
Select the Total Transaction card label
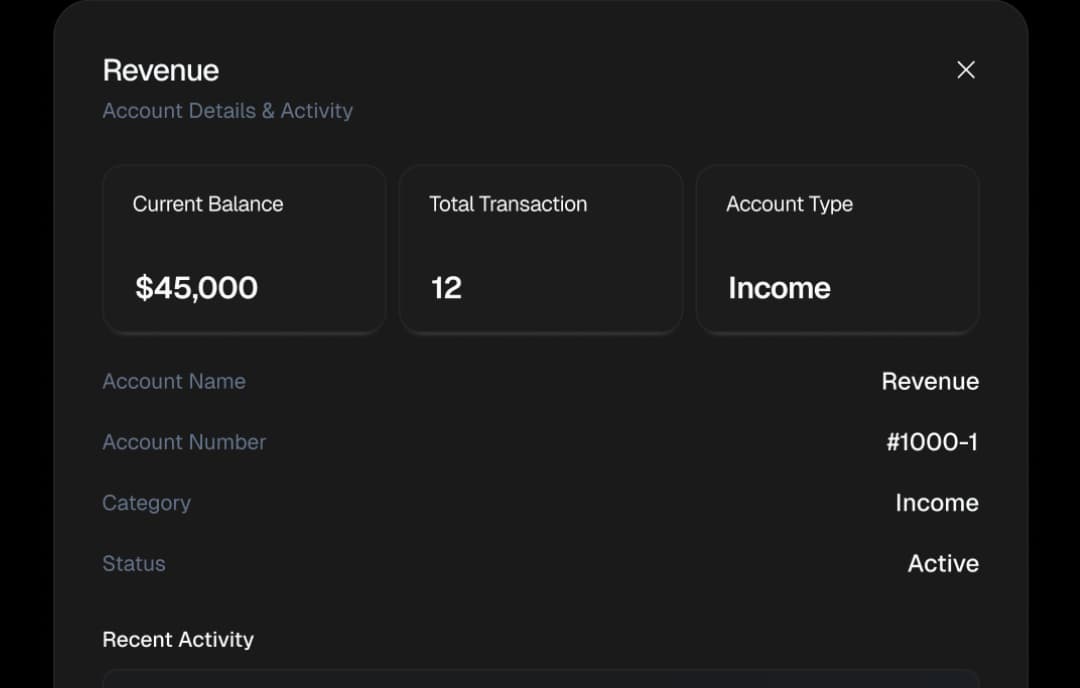(508, 204)
